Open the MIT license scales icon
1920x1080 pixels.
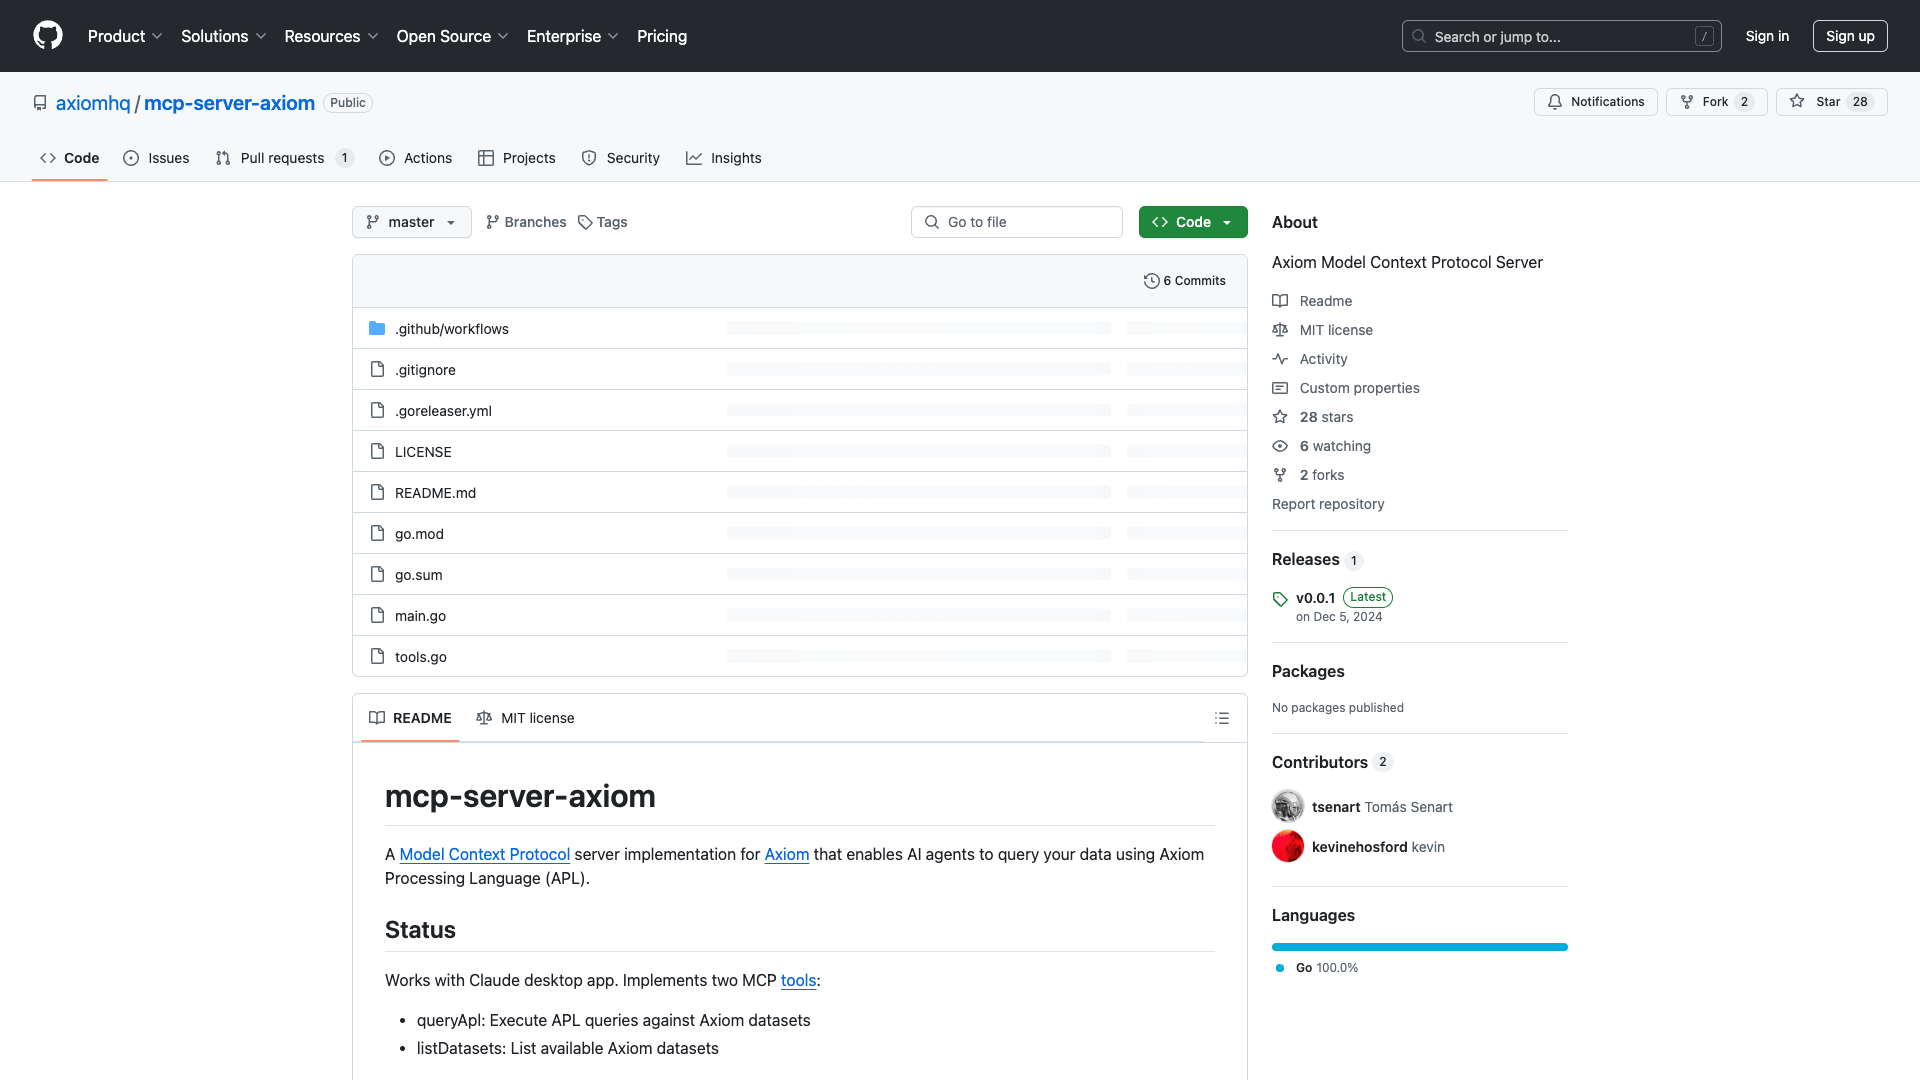click(x=1281, y=330)
